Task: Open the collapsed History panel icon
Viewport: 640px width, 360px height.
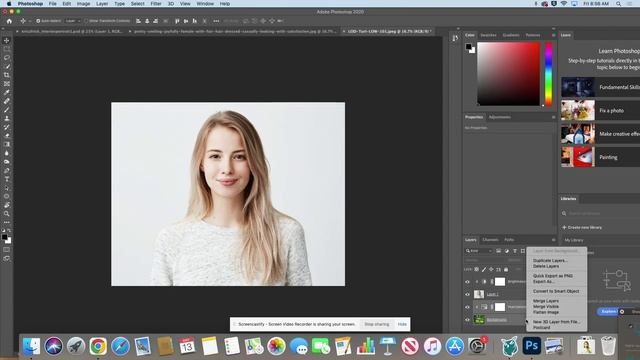Action: tap(455, 38)
